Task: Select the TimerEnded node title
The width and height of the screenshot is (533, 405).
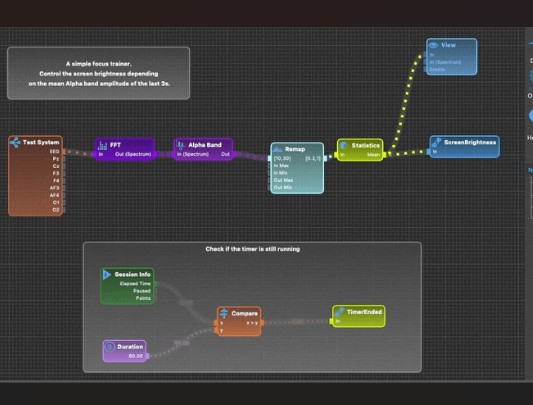Action: (364, 312)
